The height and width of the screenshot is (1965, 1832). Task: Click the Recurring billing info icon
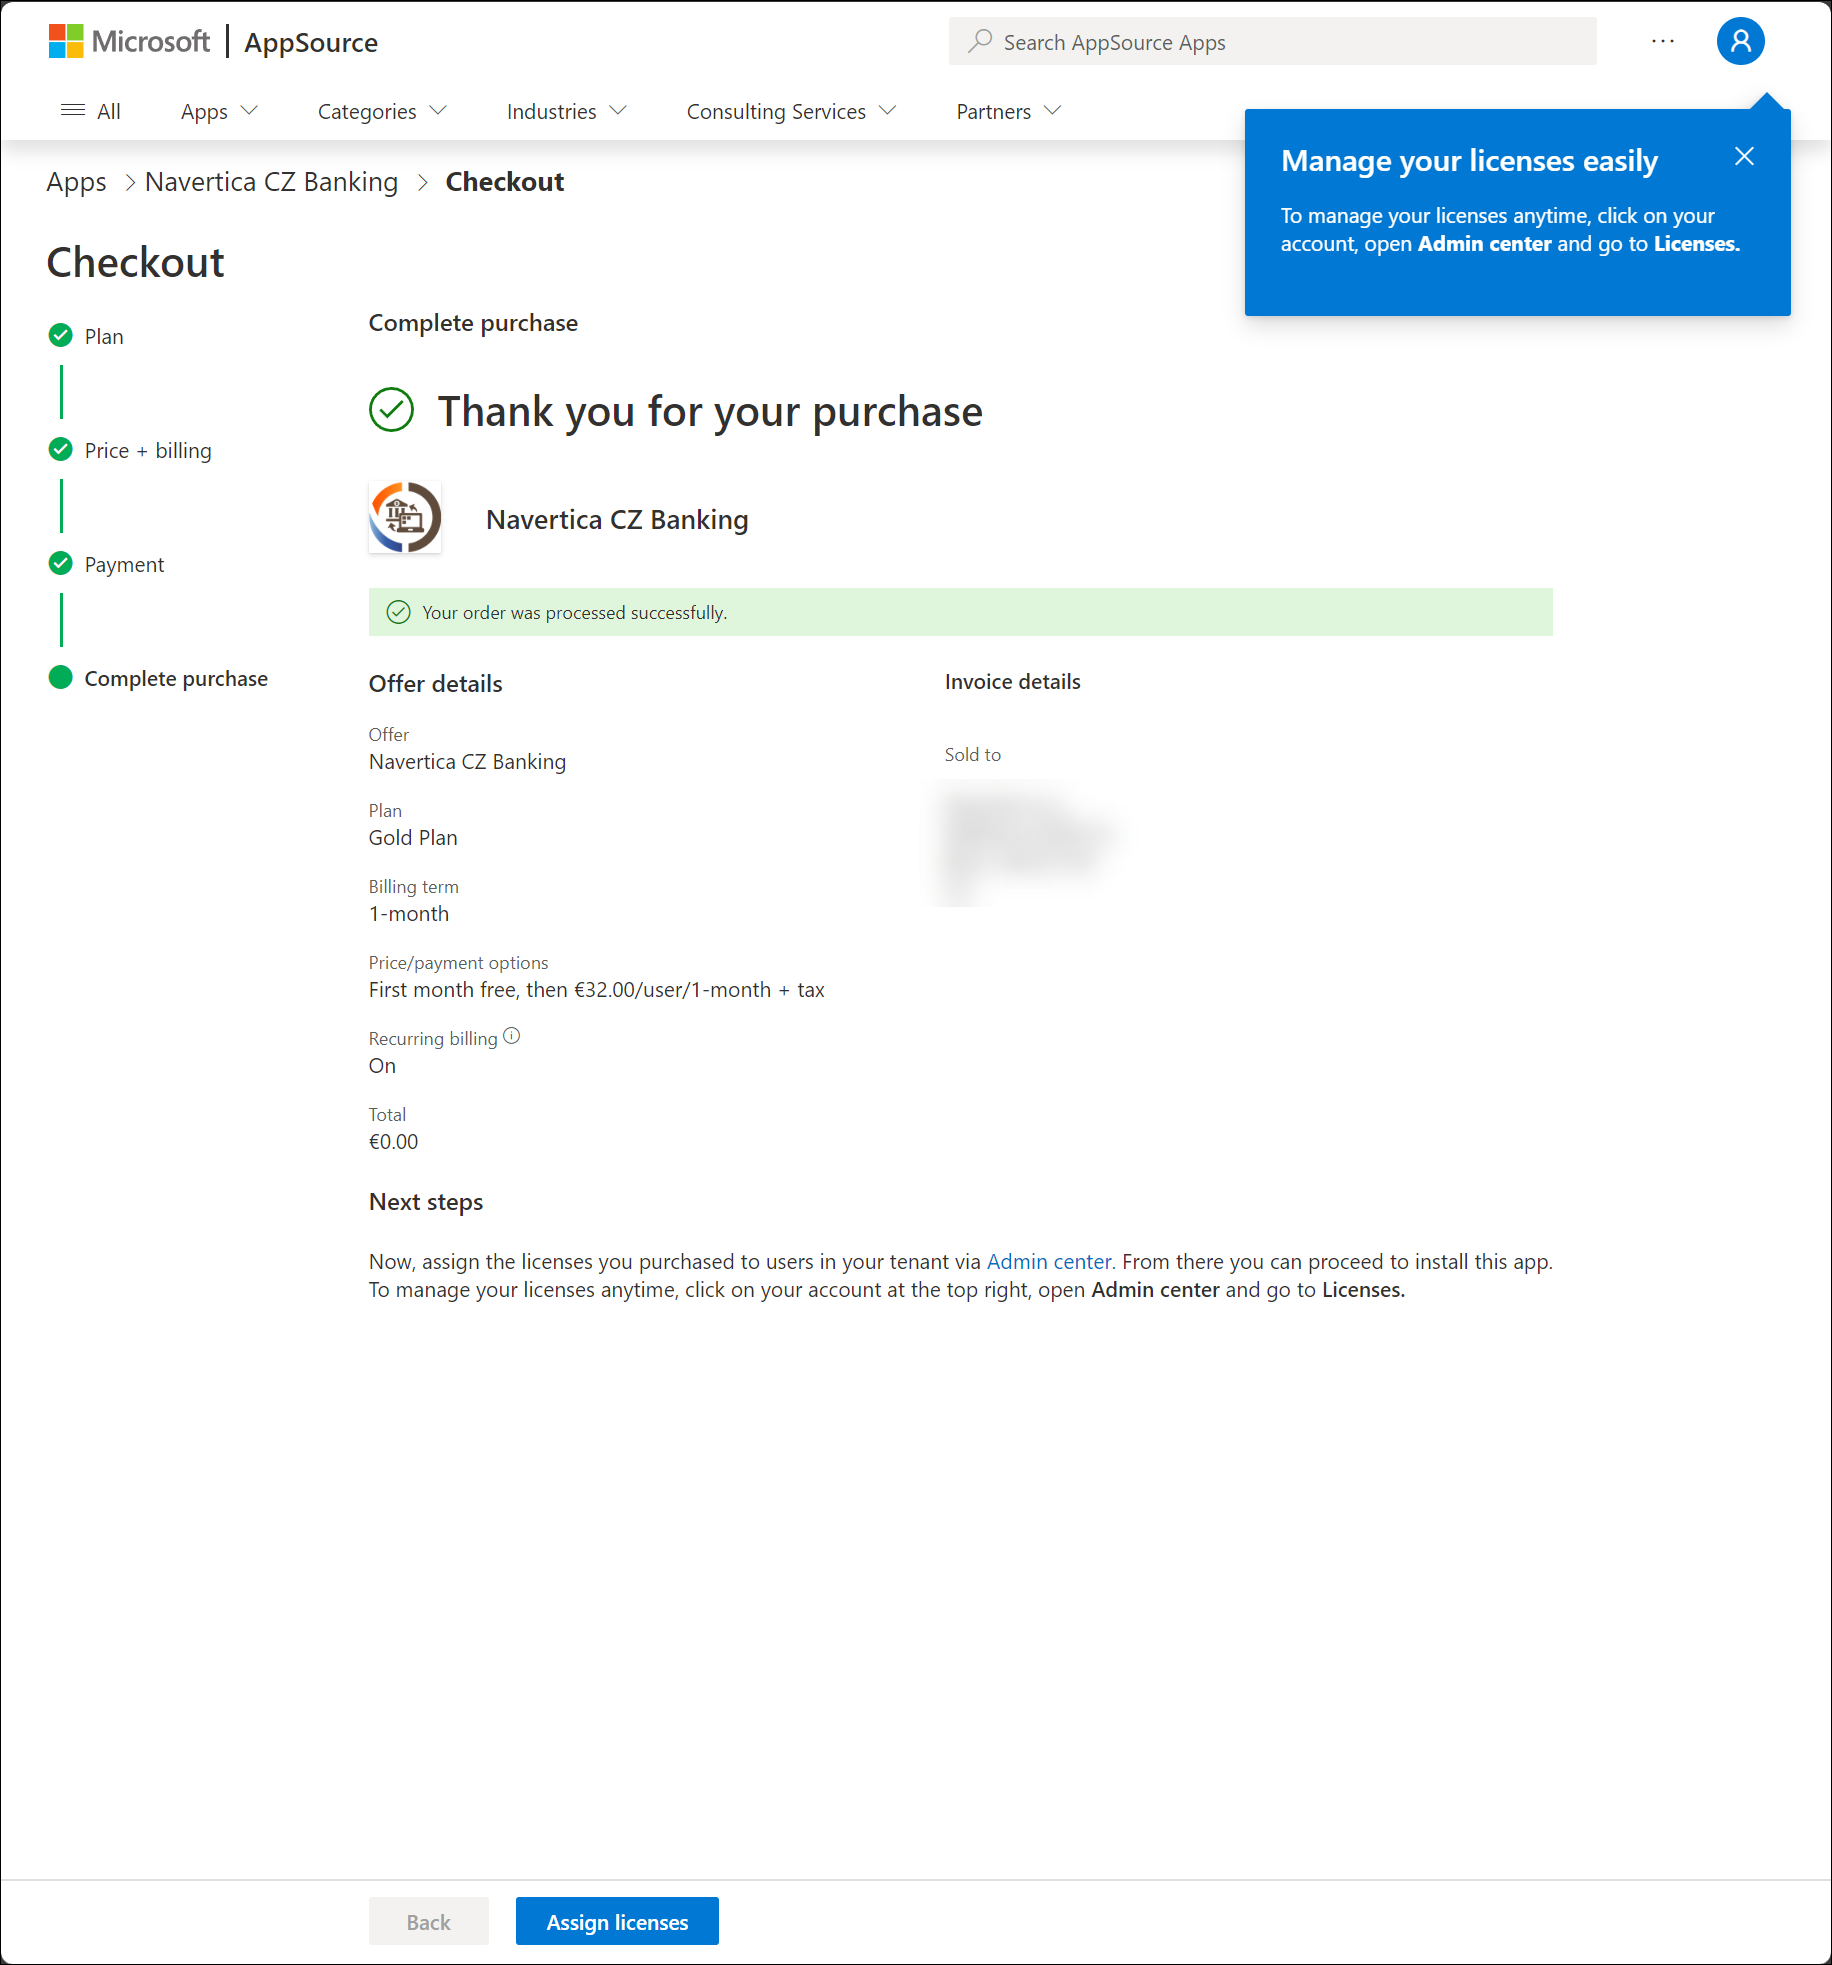click(x=512, y=1036)
